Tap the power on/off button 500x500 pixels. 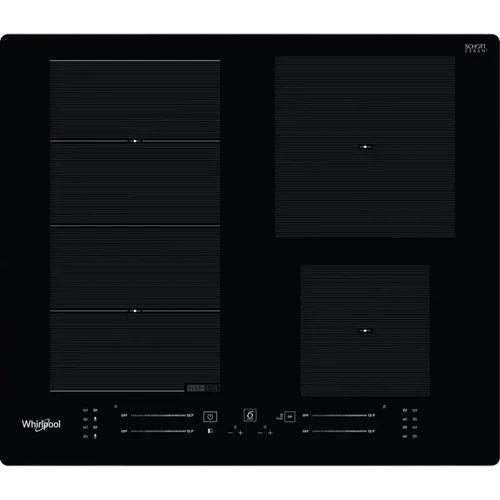[x=210, y=417]
